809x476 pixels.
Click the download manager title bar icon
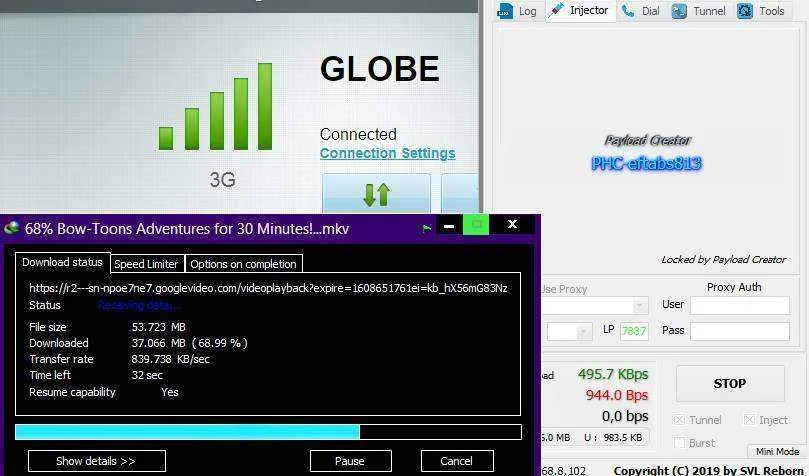click(x=11, y=228)
